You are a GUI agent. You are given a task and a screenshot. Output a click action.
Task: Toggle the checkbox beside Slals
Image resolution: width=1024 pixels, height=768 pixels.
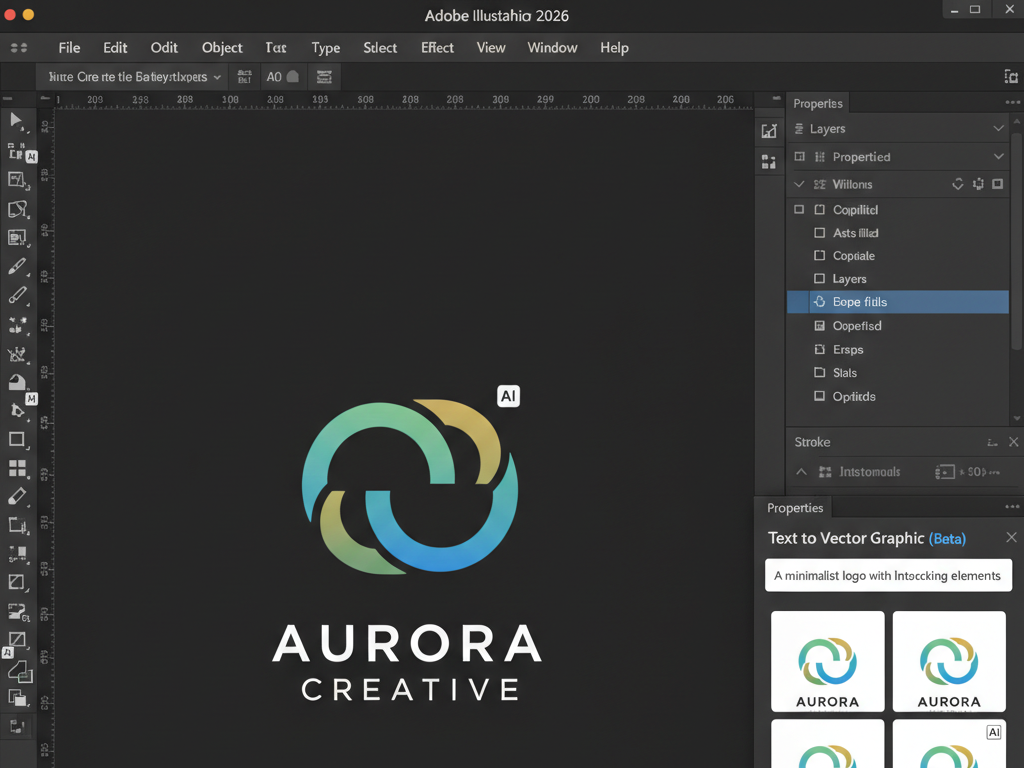click(821, 372)
